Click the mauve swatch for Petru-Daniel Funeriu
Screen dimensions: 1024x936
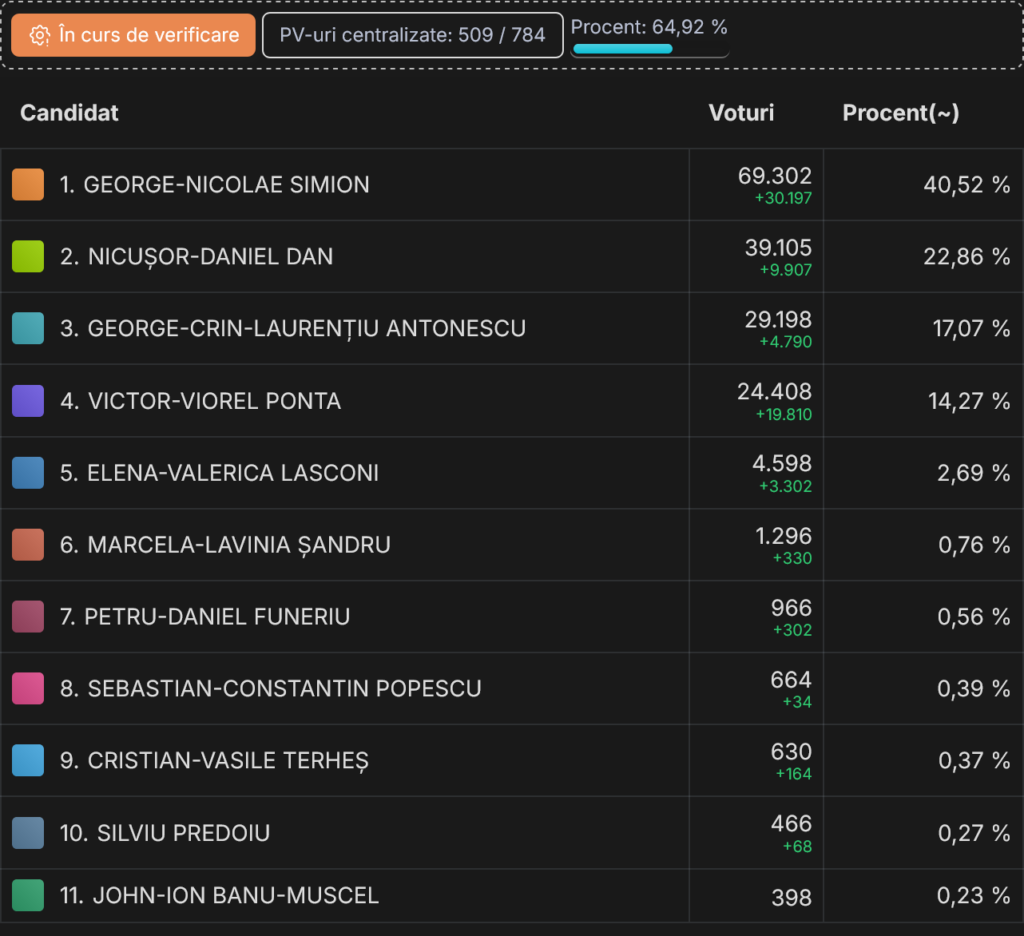point(28,617)
